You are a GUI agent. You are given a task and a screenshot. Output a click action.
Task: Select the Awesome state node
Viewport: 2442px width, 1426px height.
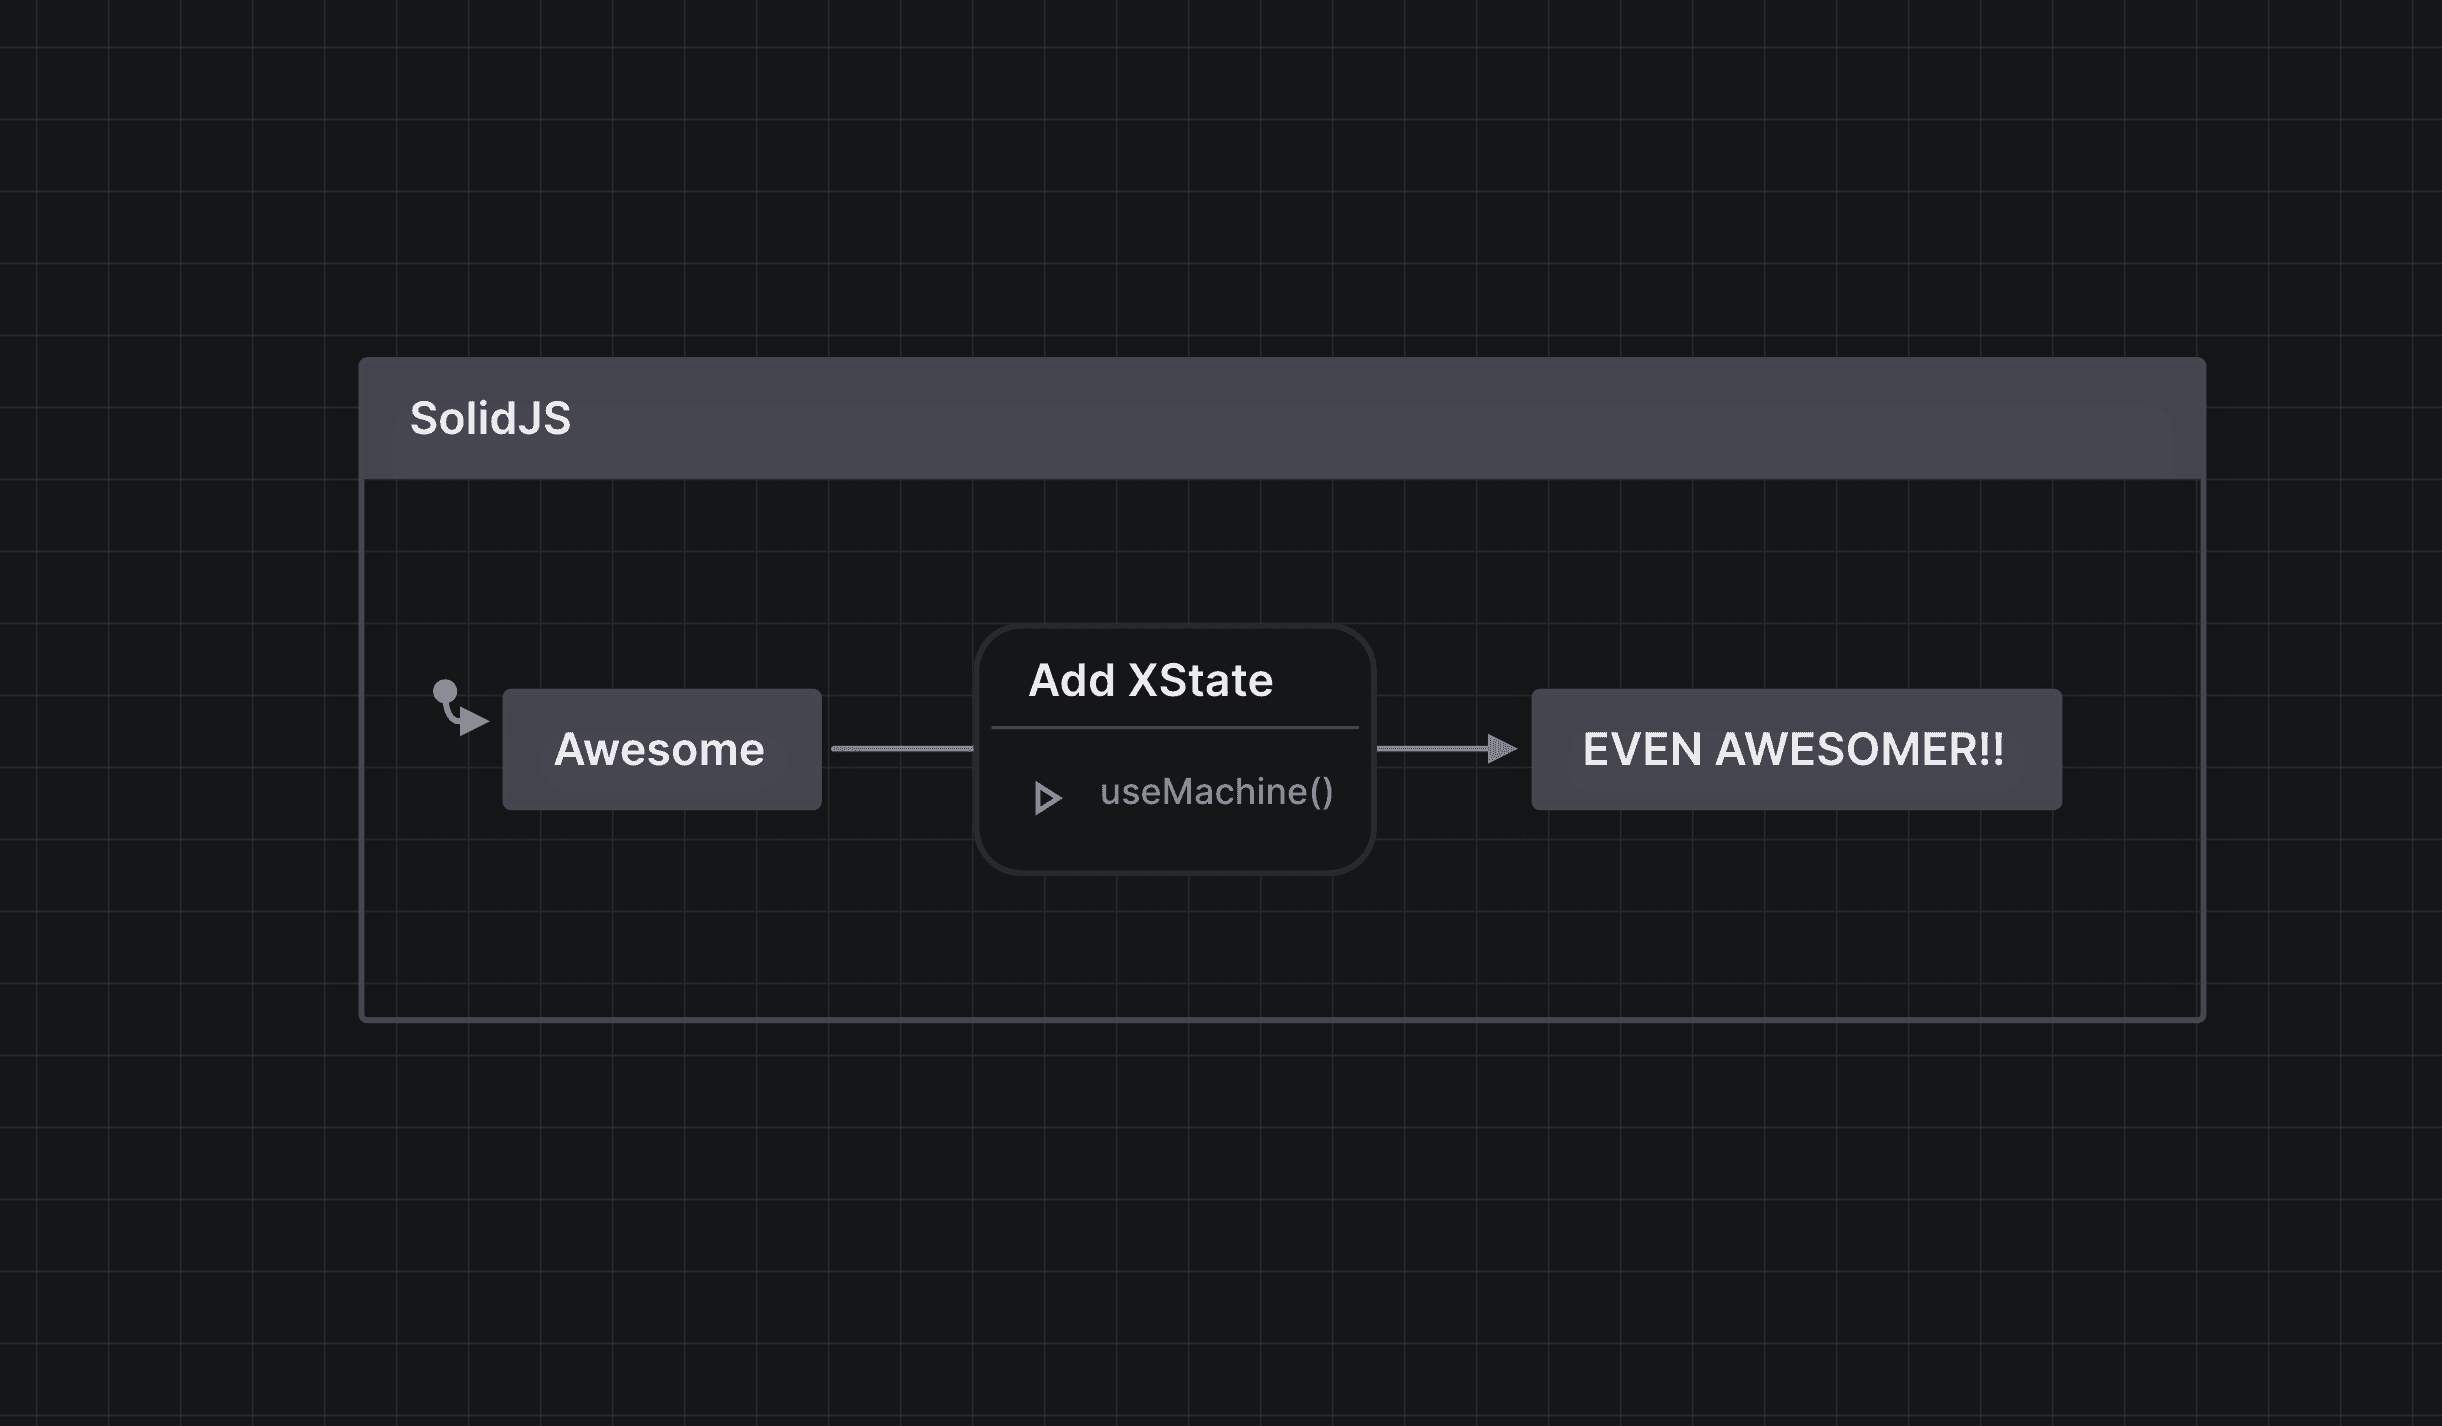[x=662, y=749]
